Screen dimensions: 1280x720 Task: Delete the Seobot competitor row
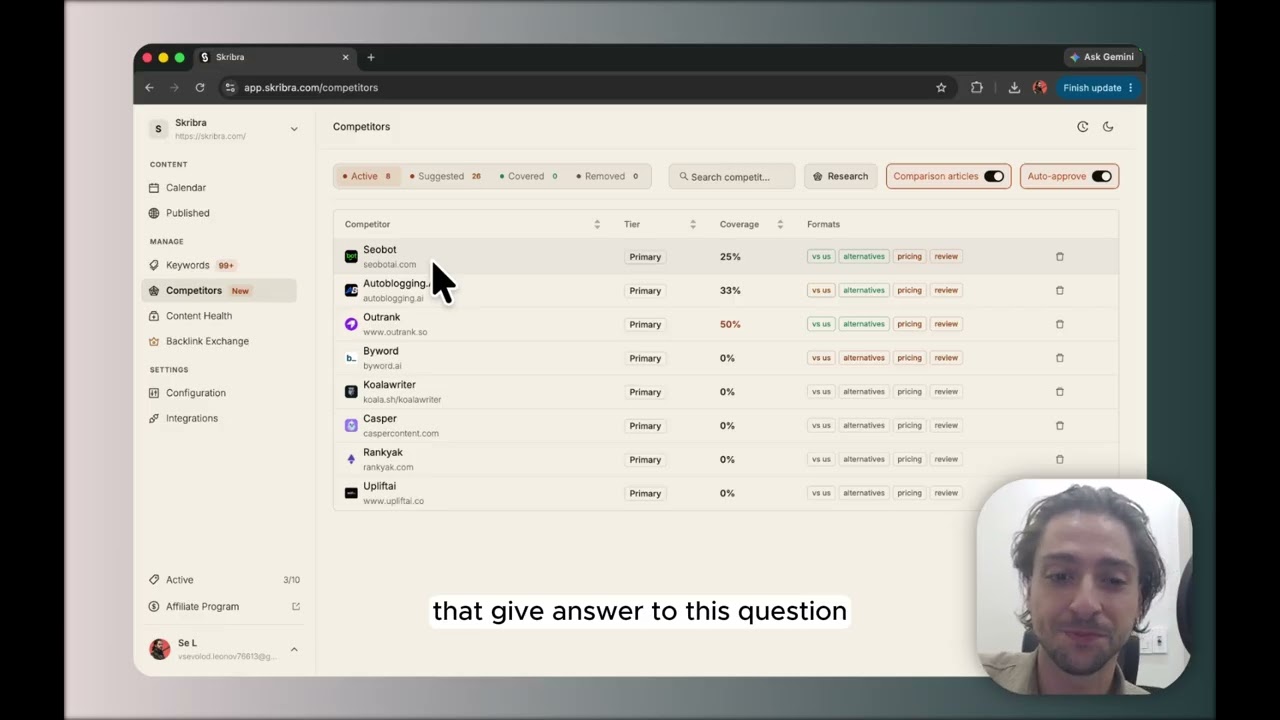[x=1060, y=257]
